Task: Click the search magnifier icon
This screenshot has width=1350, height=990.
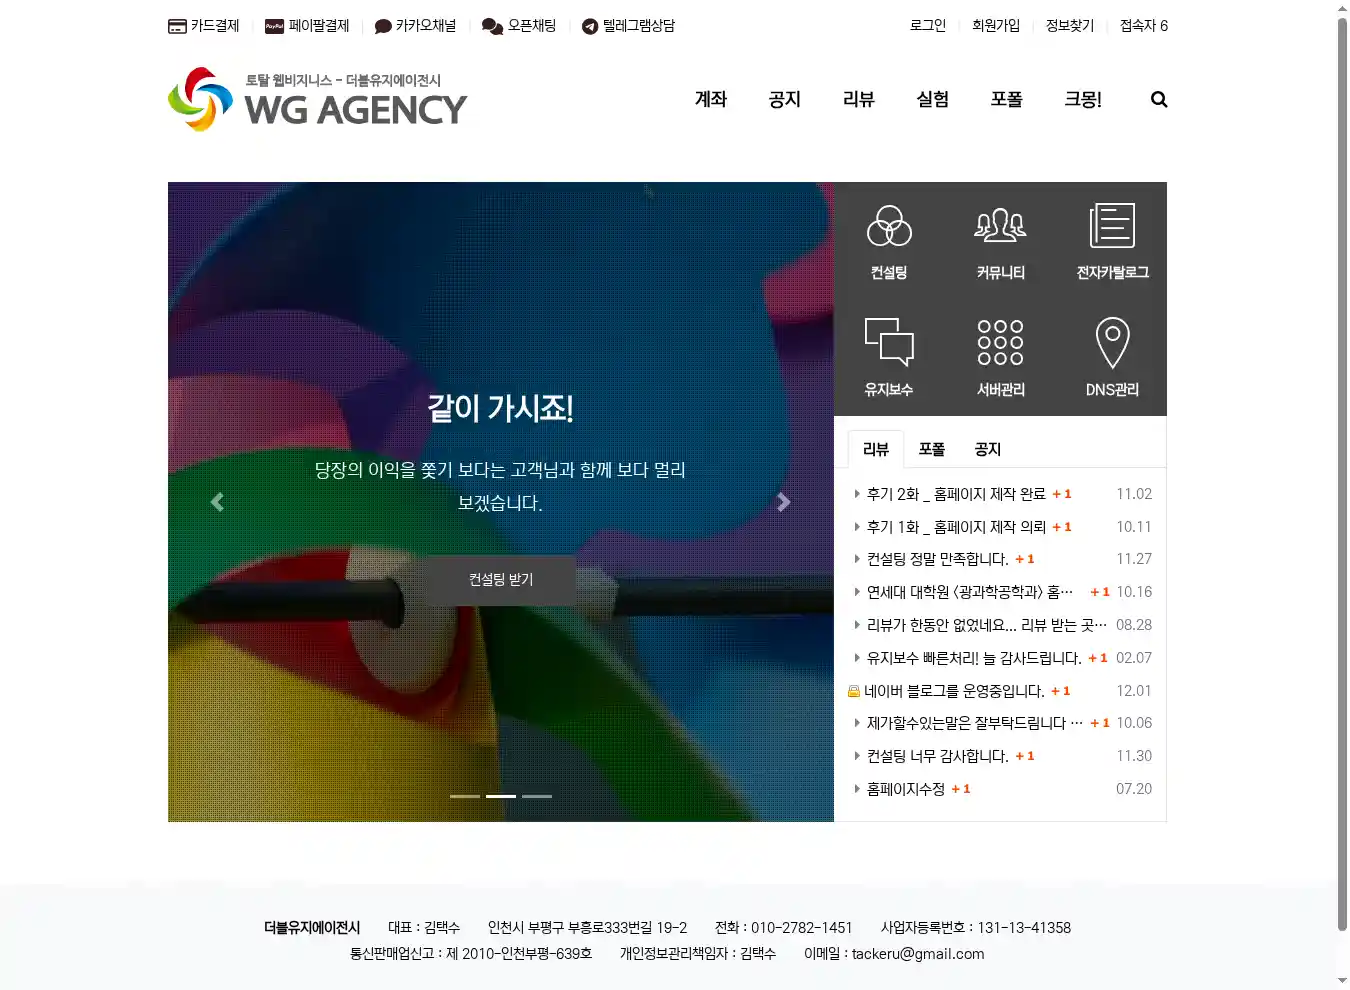Action: (1159, 99)
